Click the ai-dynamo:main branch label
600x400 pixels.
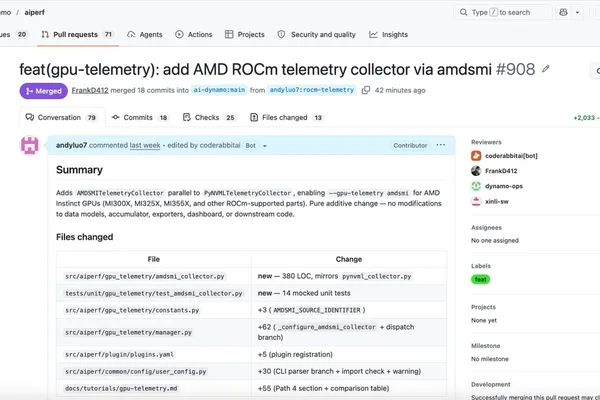click(219, 90)
